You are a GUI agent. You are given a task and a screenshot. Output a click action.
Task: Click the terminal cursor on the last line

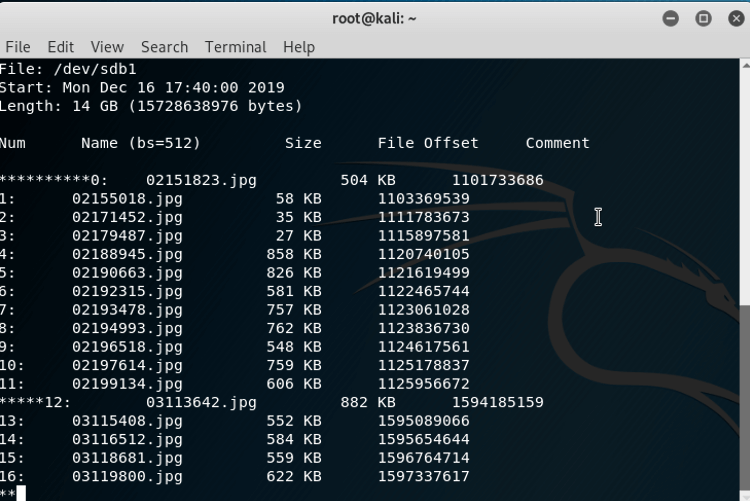(x=20, y=493)
